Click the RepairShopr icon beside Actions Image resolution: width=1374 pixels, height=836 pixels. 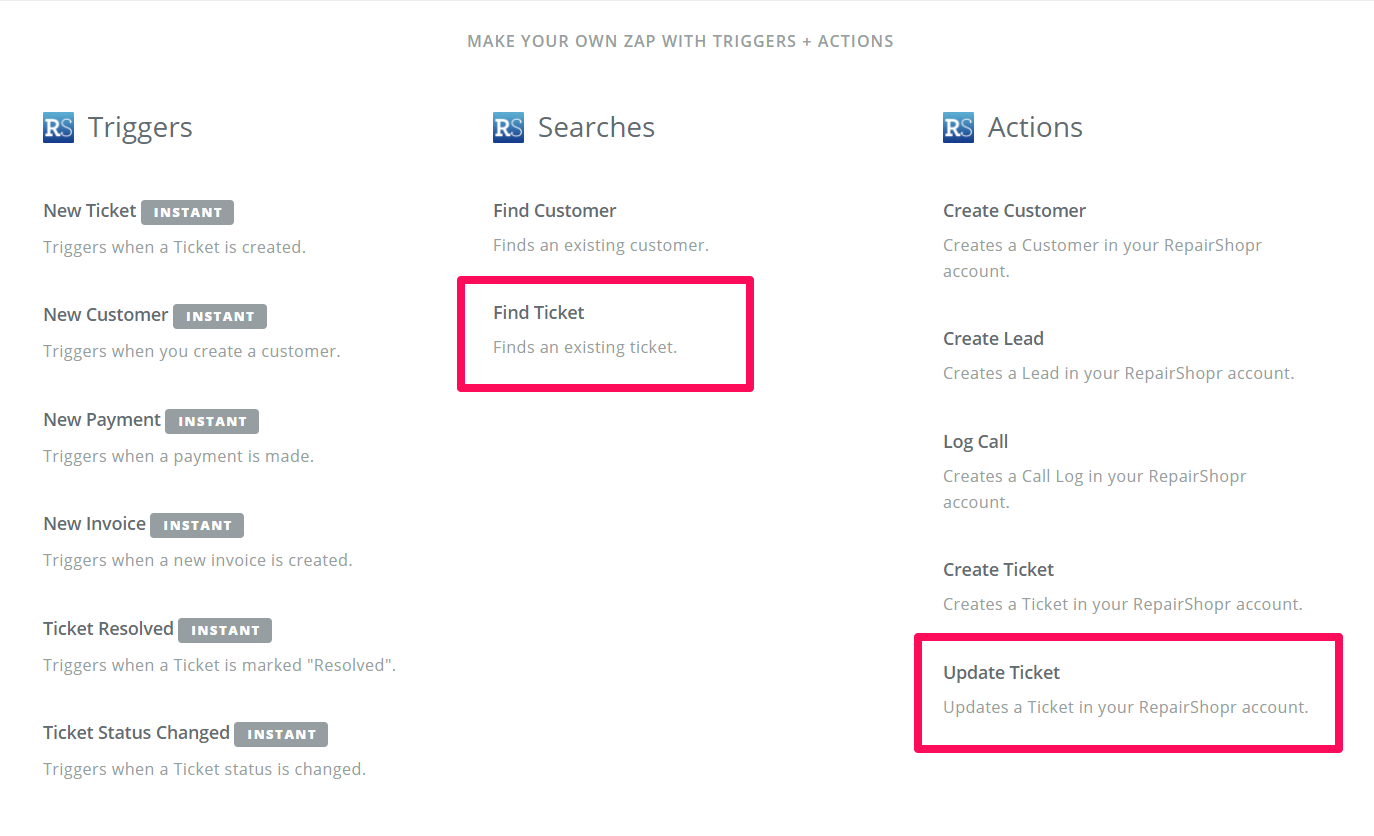pyautogui.click(x=959, y=128)
